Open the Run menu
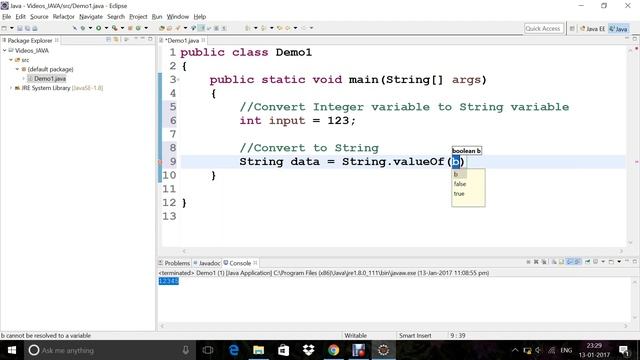Screen dimensions: 640x360 coord(157,17)
